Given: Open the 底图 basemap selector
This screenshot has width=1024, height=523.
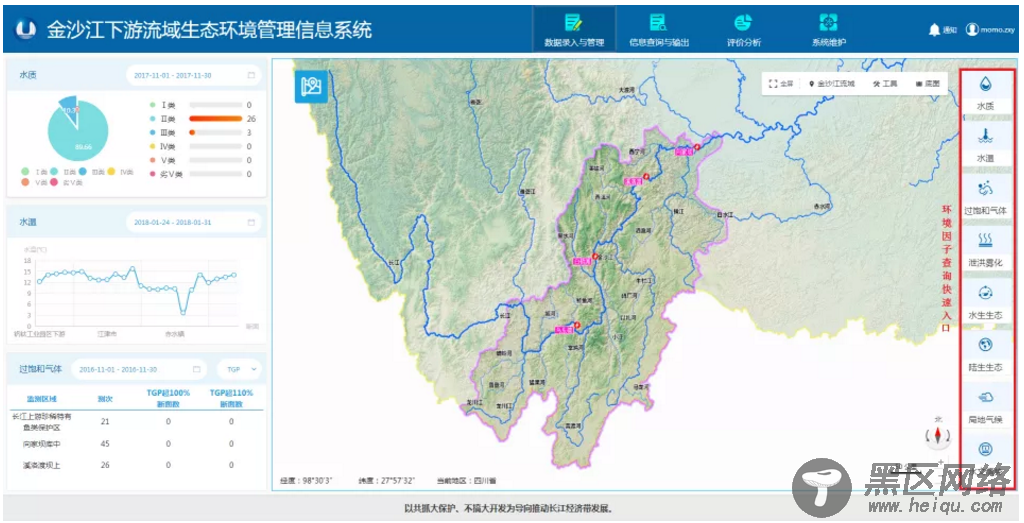Looking at the screenshot, I should click(x=927, y=84).
